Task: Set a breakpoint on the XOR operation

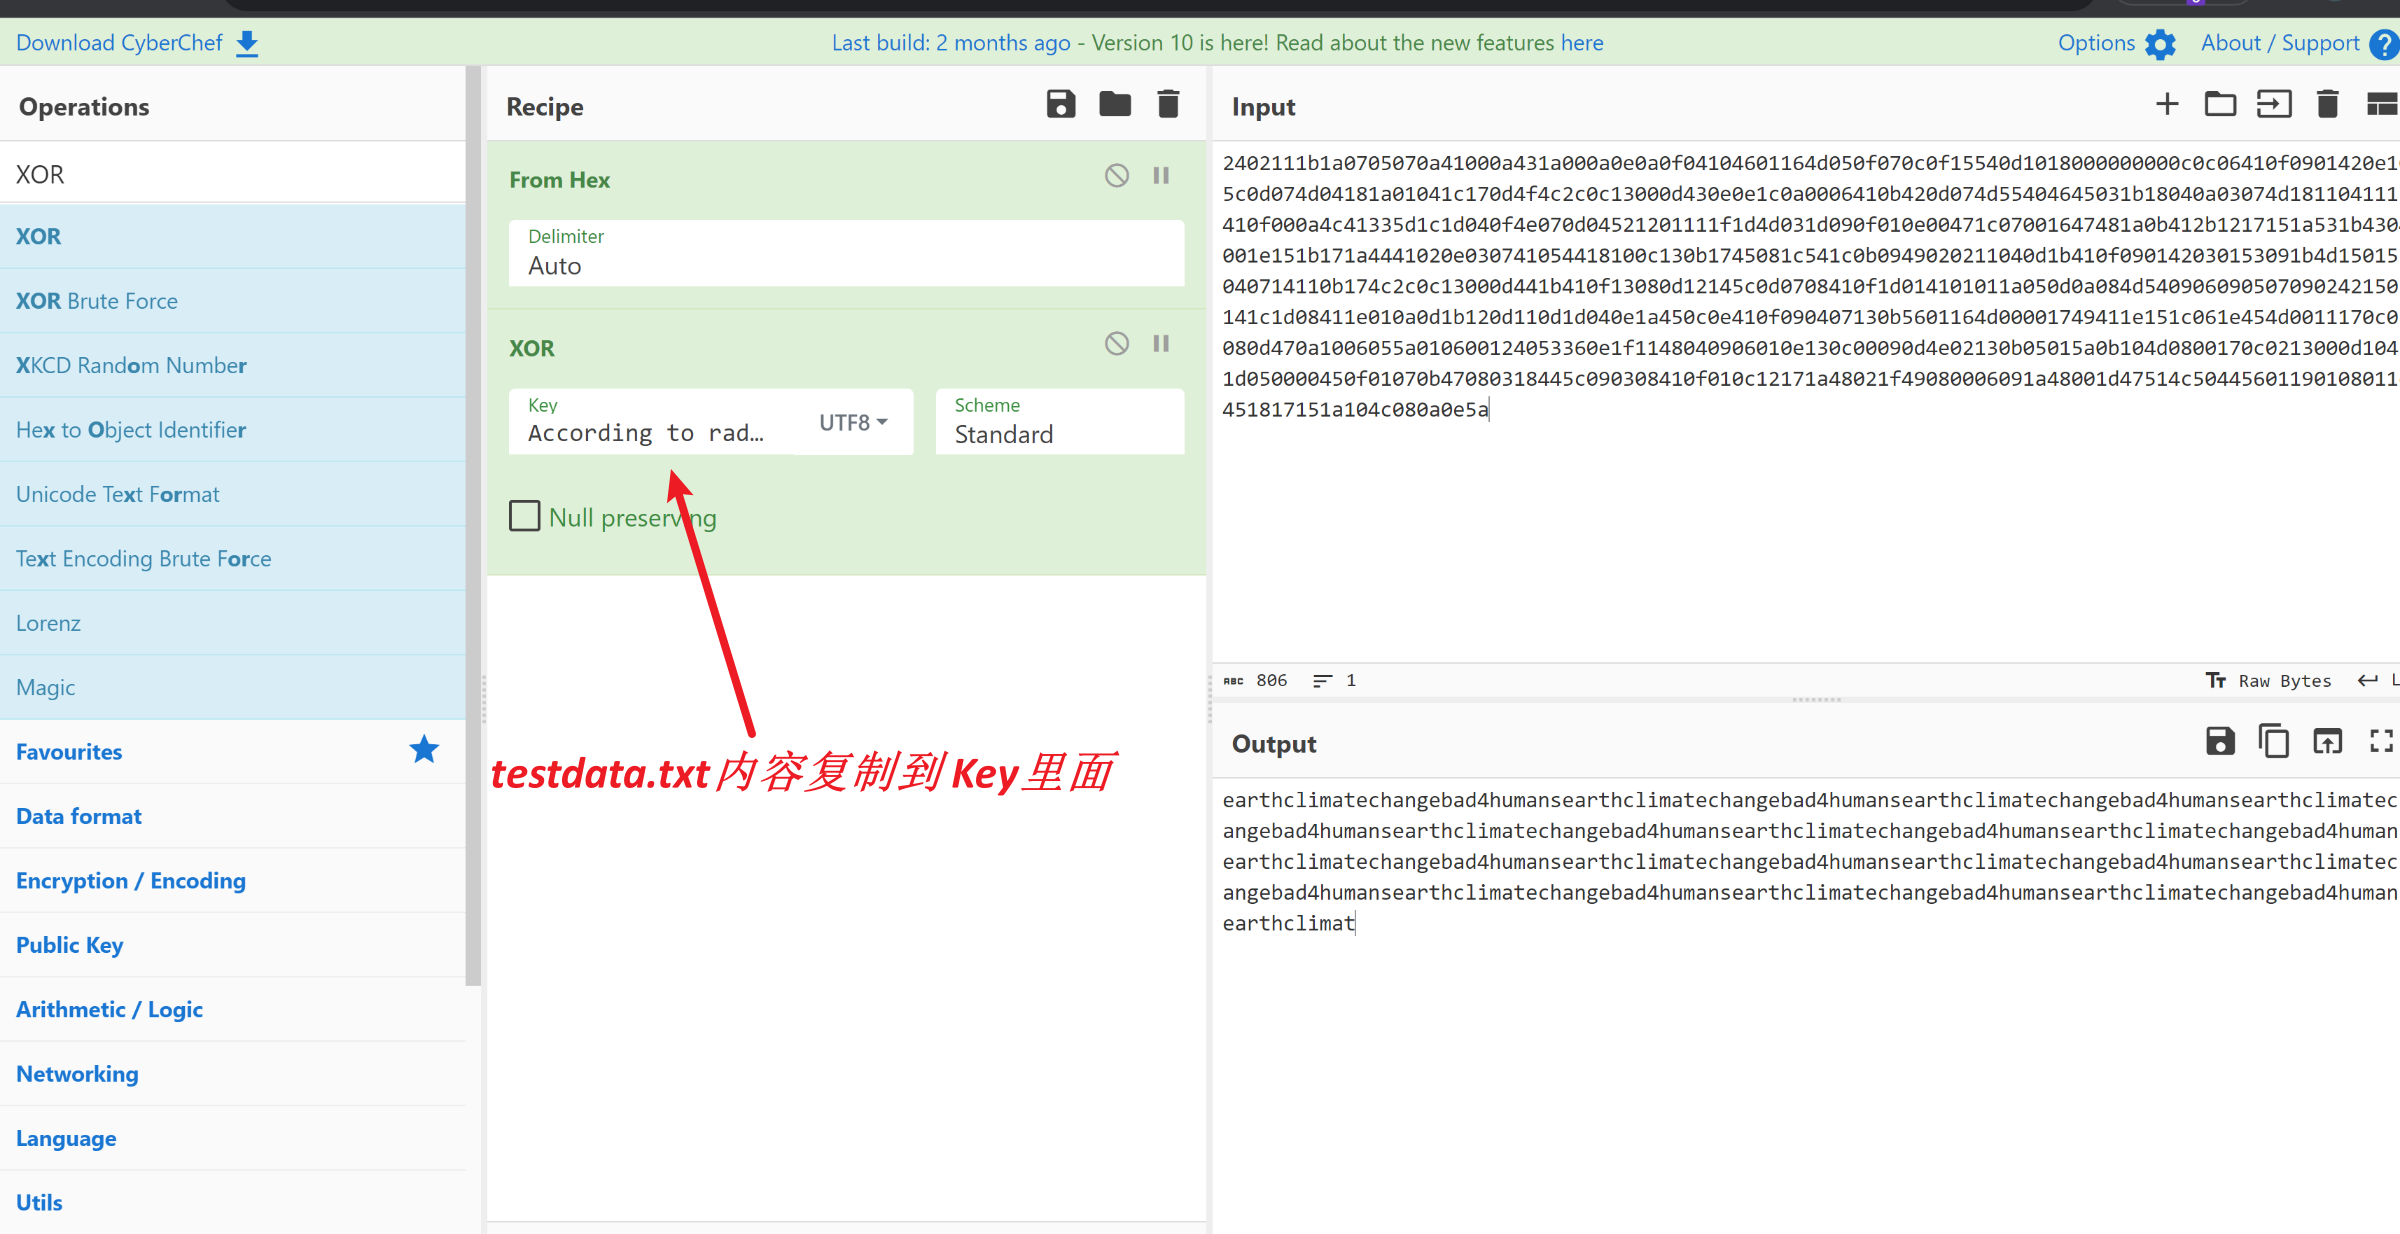Action: coord(1161,344)
